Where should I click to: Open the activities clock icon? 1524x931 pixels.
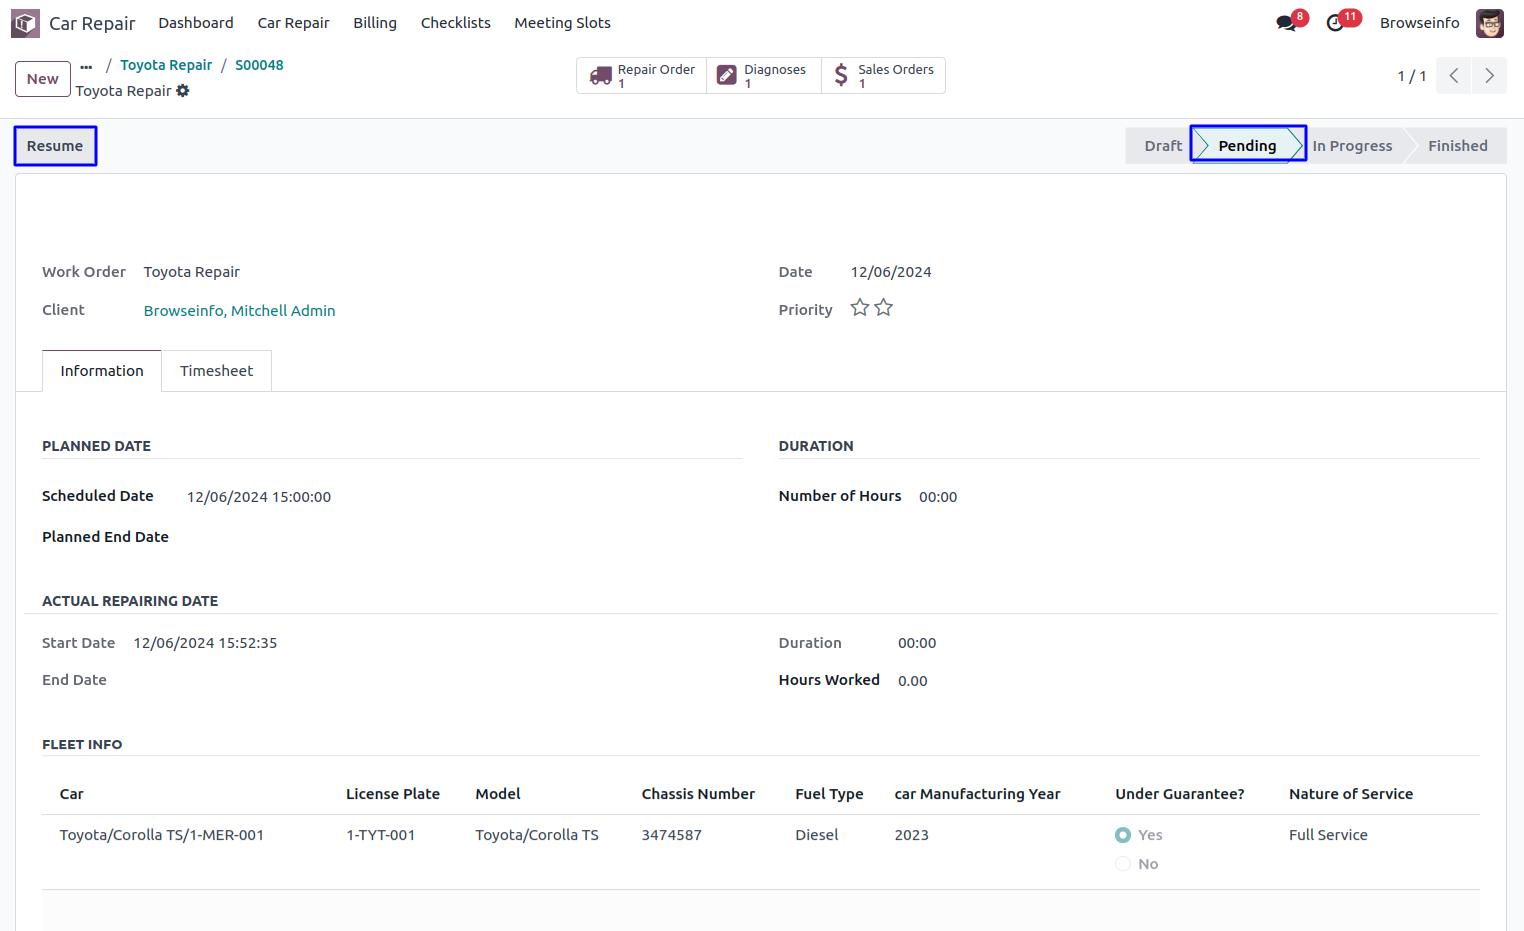tap(1335, 23)
